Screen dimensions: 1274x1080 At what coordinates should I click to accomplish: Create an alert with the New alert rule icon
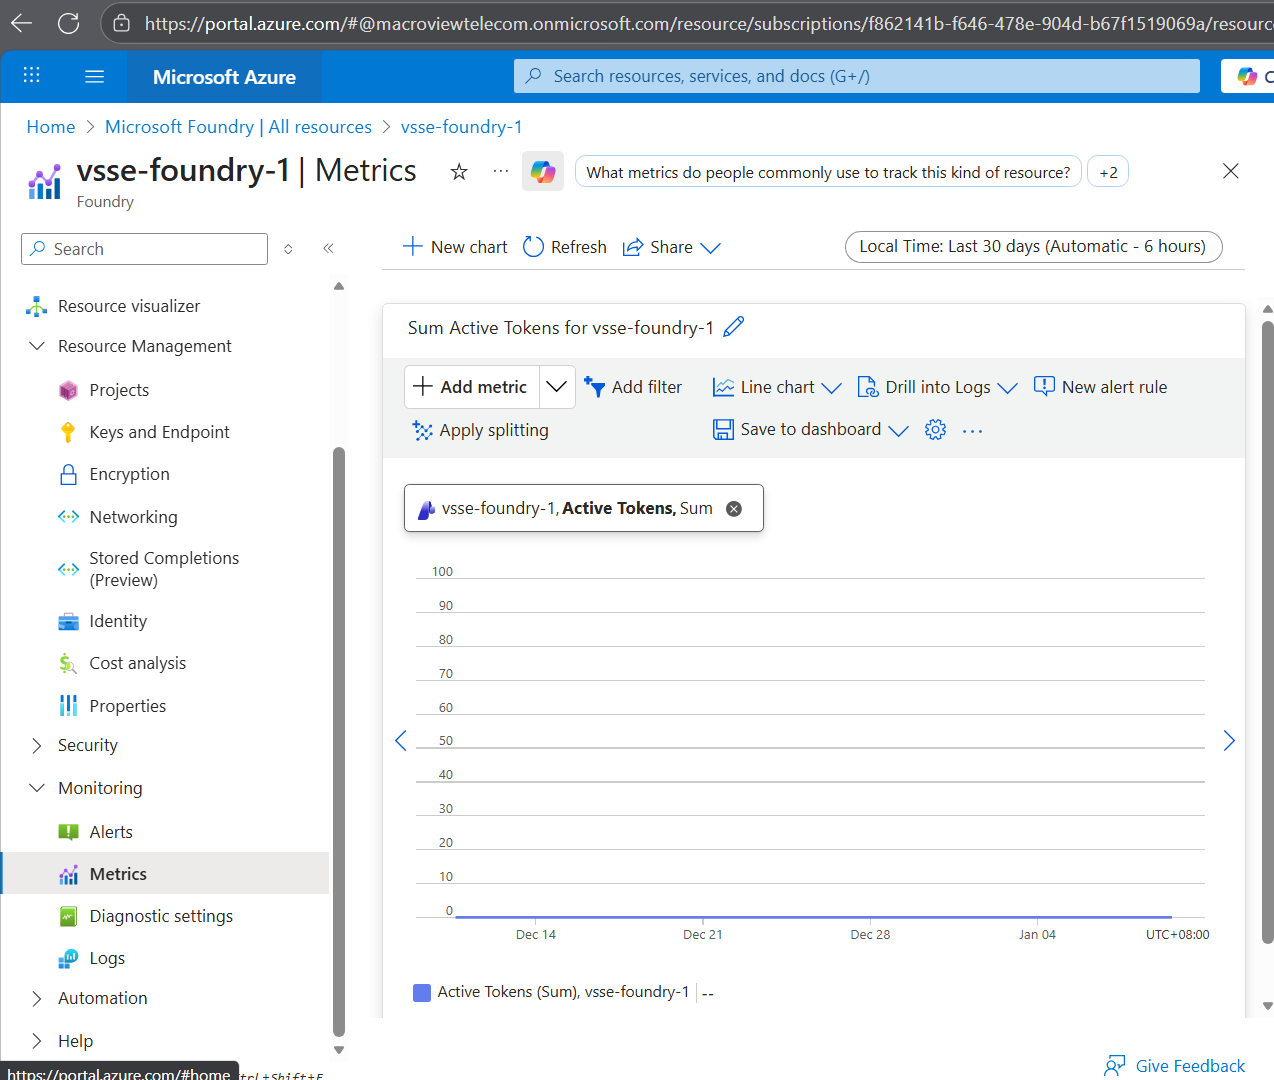click(x=1043, y=386)
